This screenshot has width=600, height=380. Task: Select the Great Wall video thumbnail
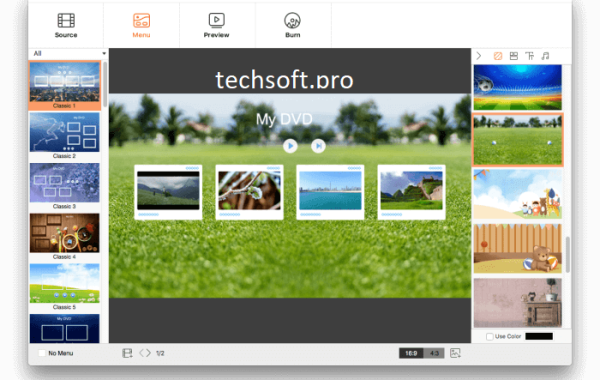pos(411,192)
